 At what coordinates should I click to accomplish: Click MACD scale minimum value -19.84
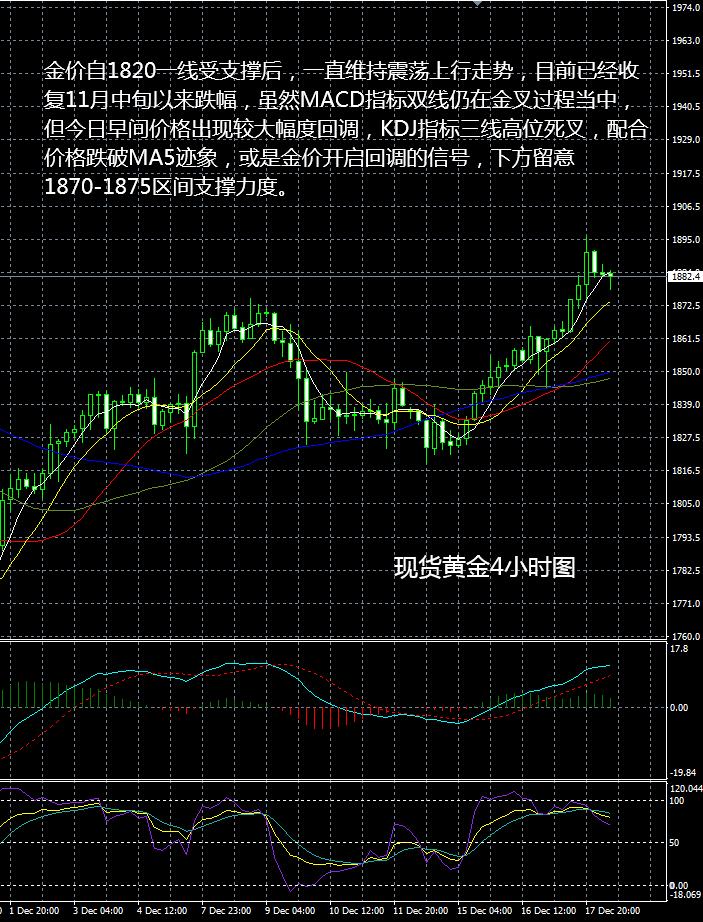tap(682, 772)
